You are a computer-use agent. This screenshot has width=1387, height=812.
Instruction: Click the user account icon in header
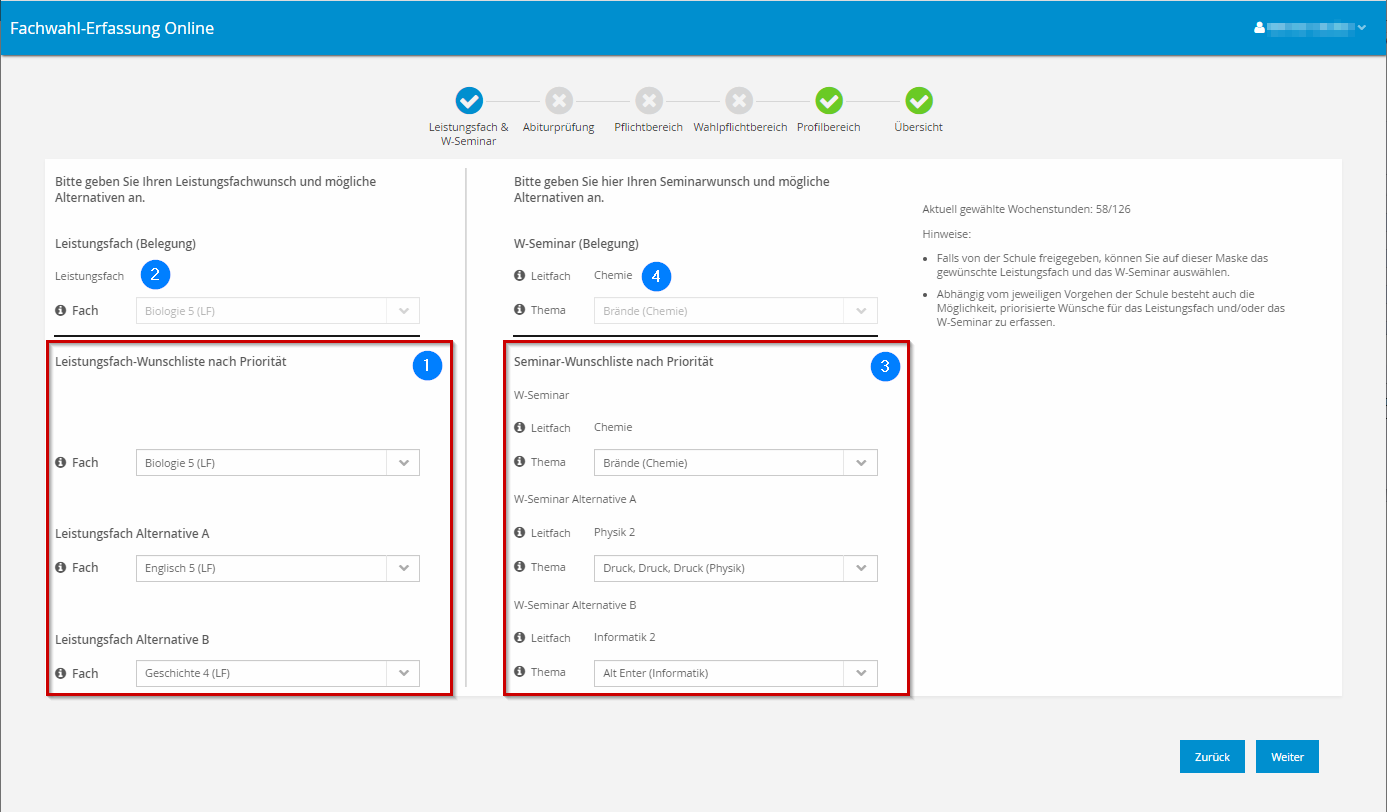pos(1260,28)
